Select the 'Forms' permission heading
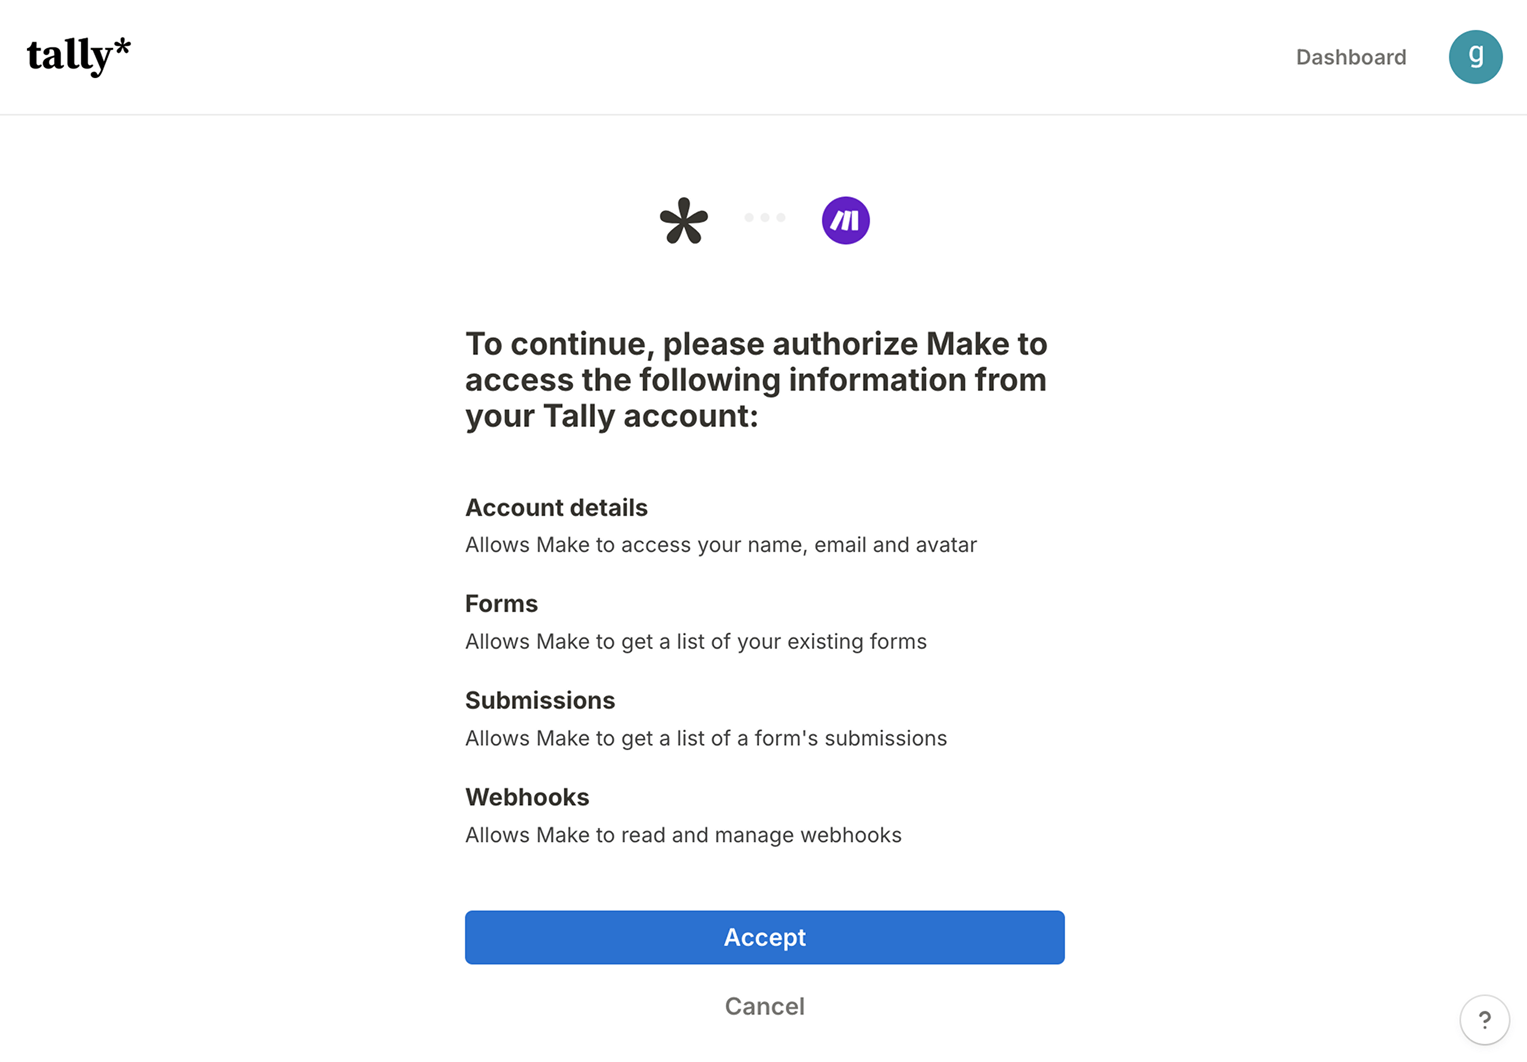Viewport: 1527px width, 1062px height. click(501, 604)
